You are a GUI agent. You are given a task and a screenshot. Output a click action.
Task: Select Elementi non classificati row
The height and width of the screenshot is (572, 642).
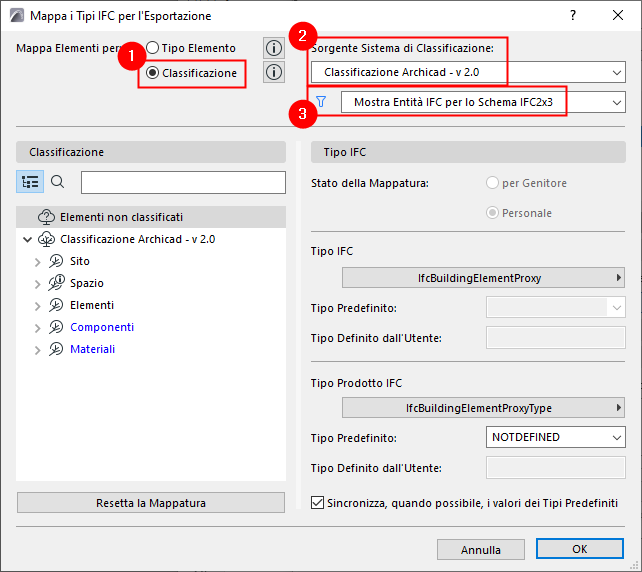click(x=151, y=217)
